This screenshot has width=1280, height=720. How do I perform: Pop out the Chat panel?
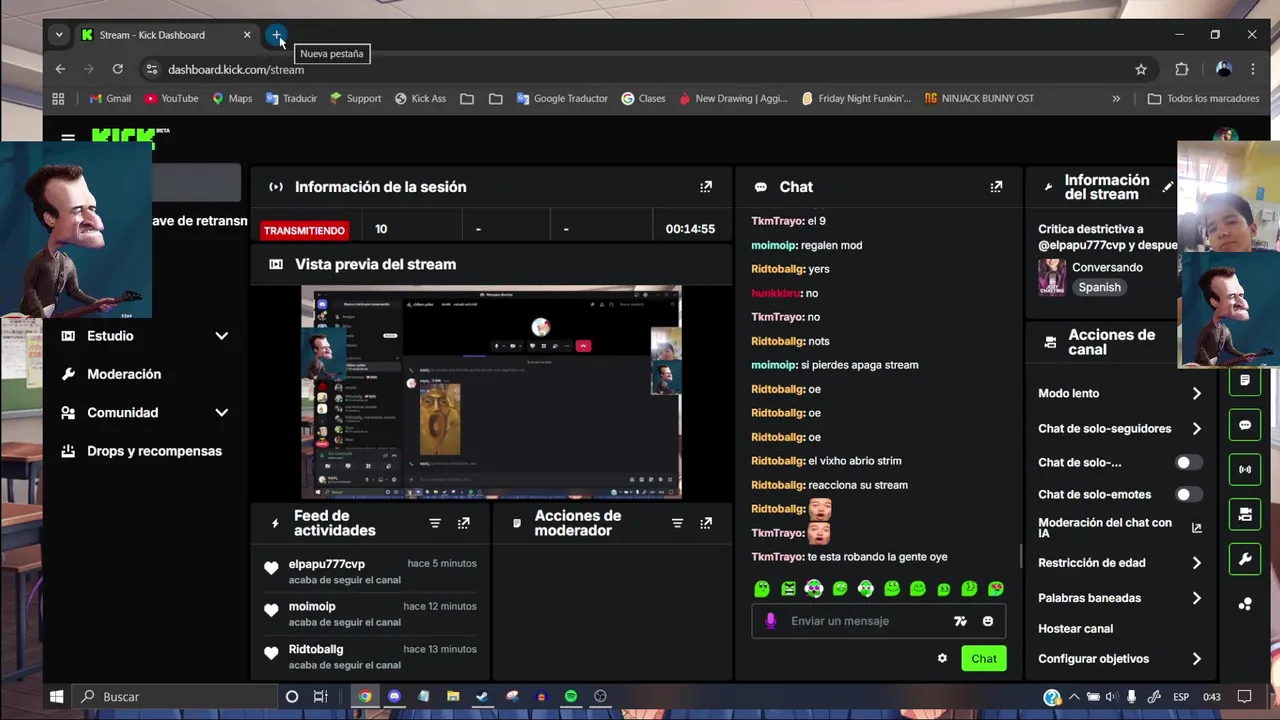pyautogui.click(x=996, y=187)
